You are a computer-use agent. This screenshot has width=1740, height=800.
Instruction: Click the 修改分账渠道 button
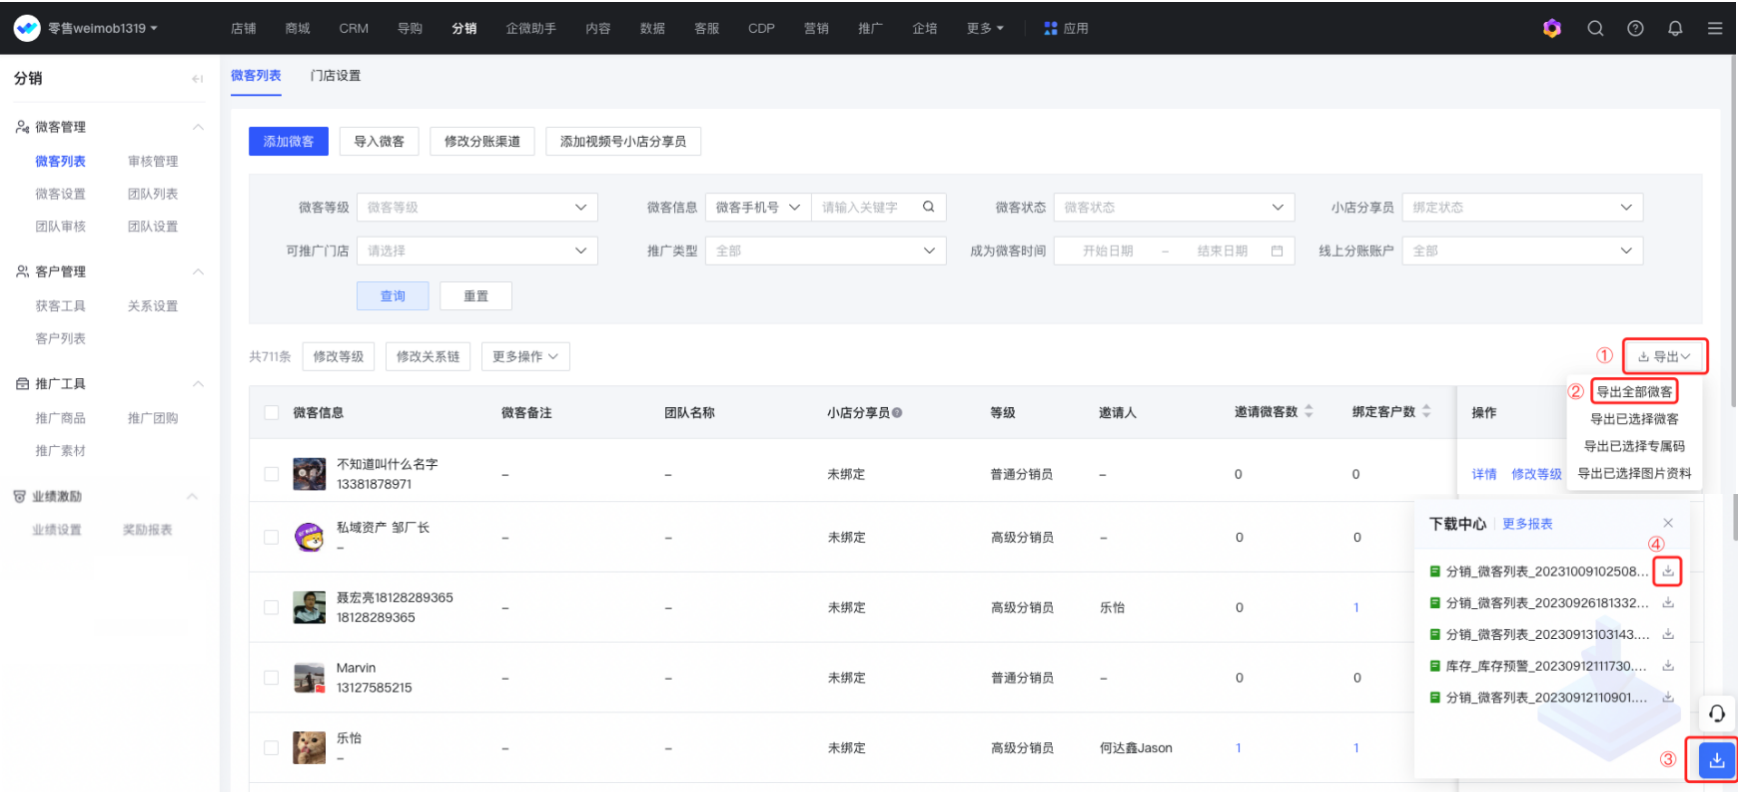(482, 142)
